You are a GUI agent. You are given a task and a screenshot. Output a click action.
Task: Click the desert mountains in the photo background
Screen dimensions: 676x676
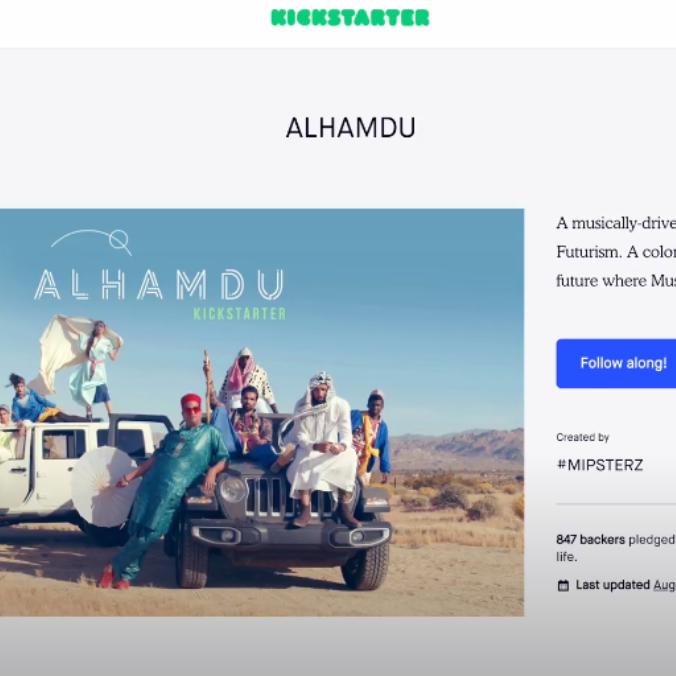[457, 448]
